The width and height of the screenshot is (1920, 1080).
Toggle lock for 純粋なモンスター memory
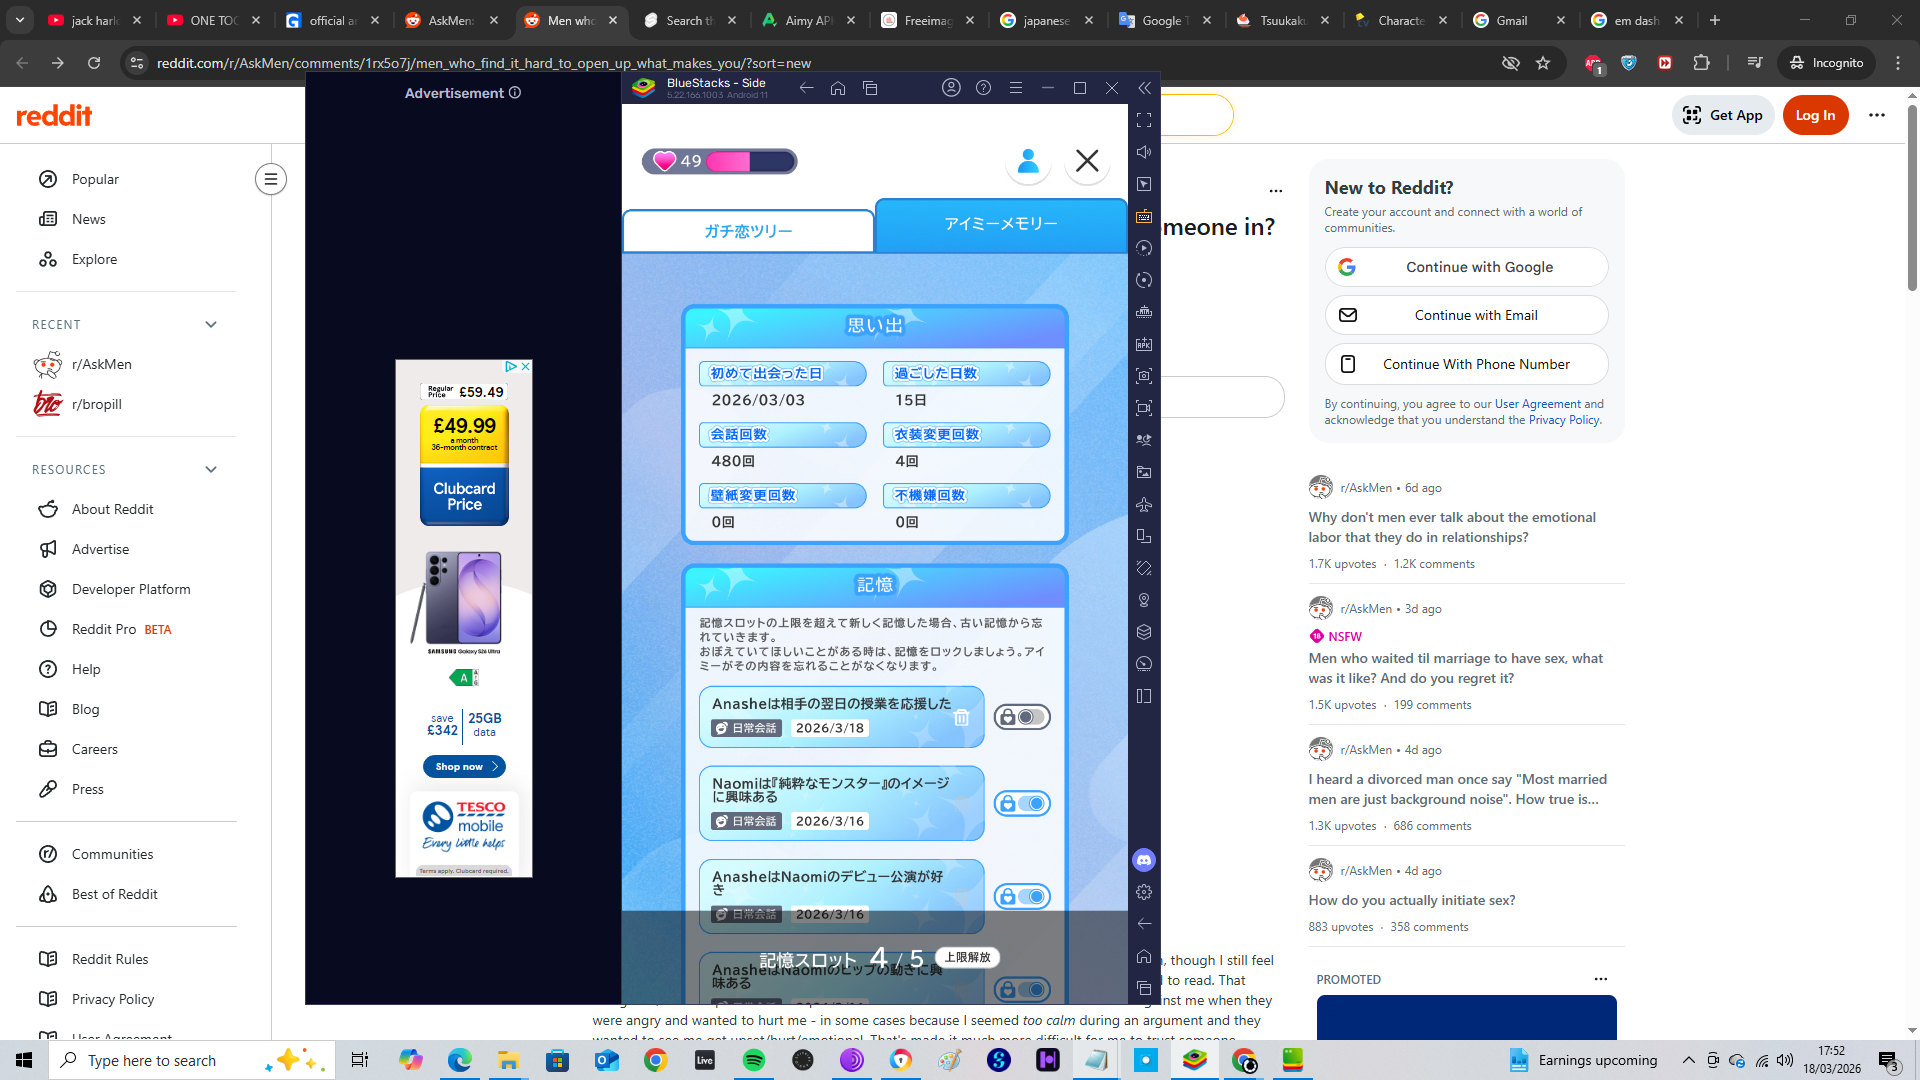[x=1021, y=804]
